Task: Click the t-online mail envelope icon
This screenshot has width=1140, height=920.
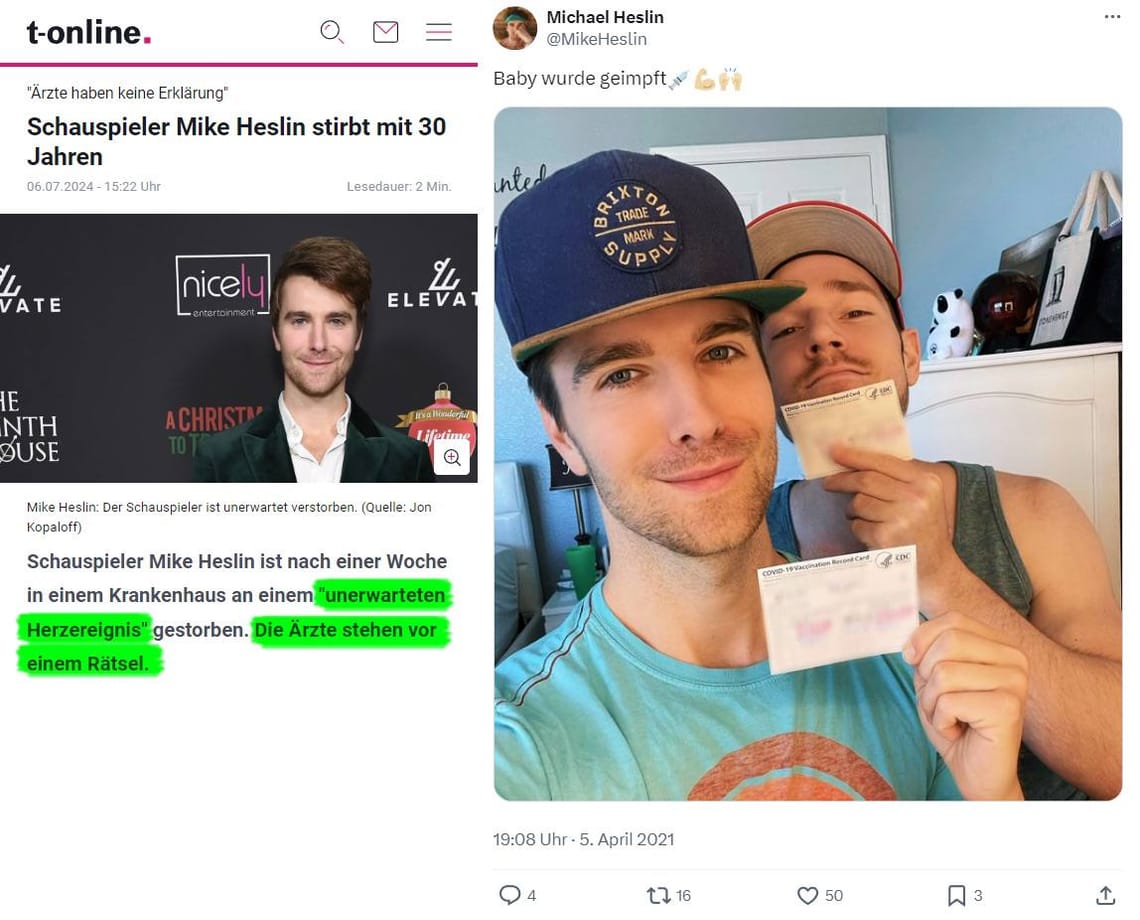Action: [x=385, y=32]
